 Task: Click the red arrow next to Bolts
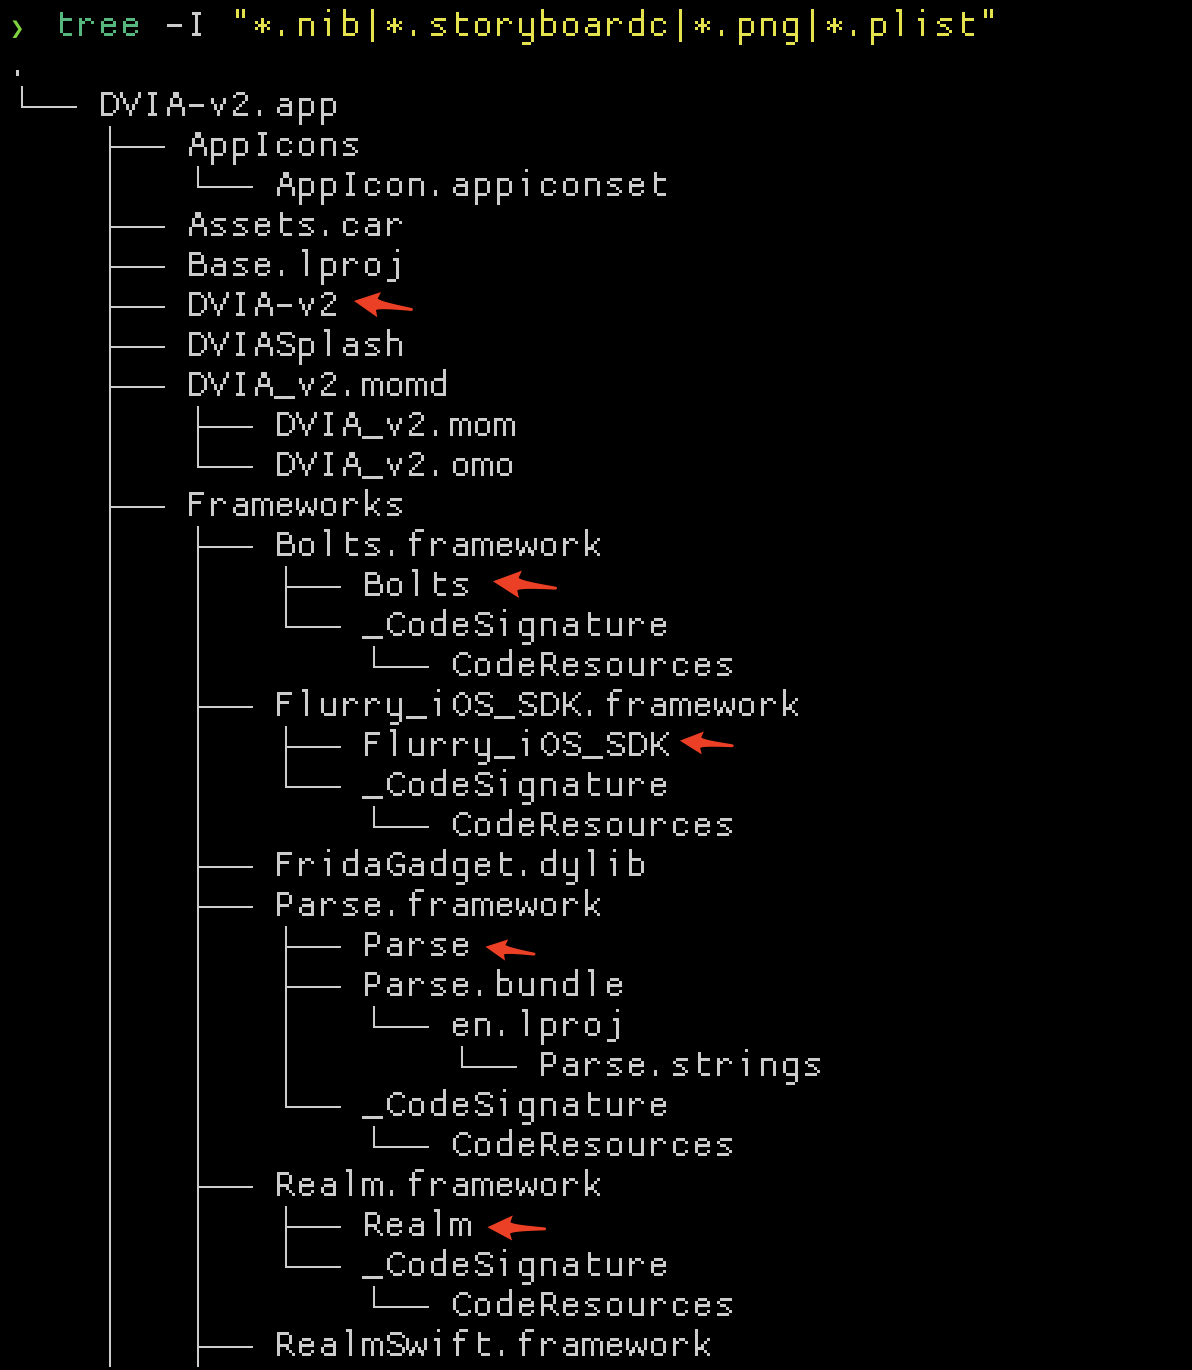[x=525, y=584]
